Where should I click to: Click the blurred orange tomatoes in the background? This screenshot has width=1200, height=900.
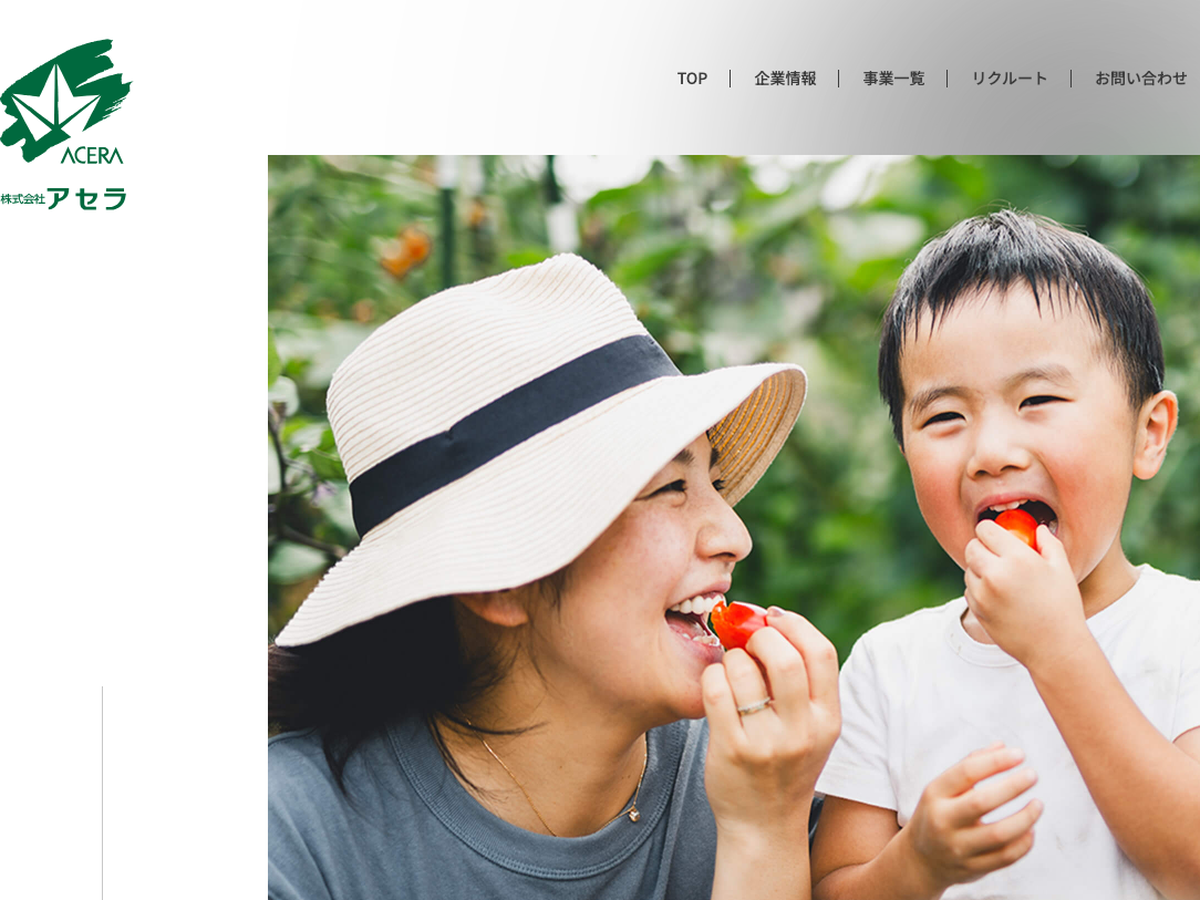[405, 250]
